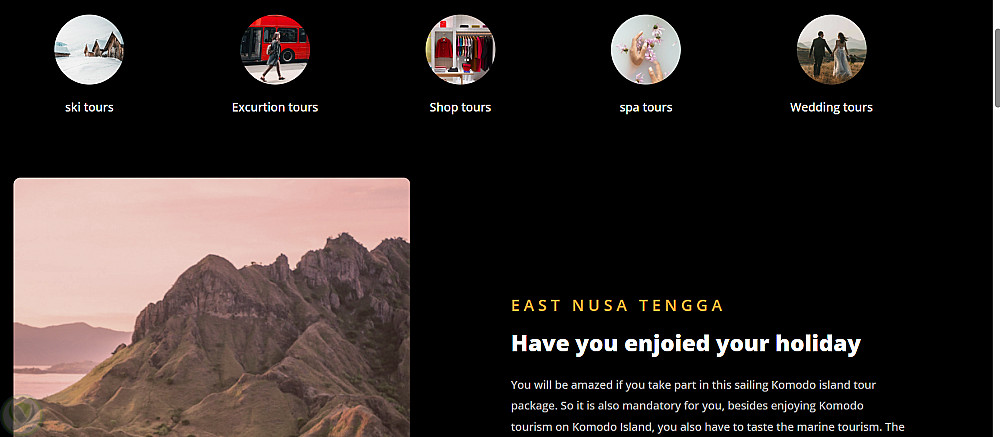Click the line starting 'You will be amazed'
1000x437 pixels.
pos(693,385)
